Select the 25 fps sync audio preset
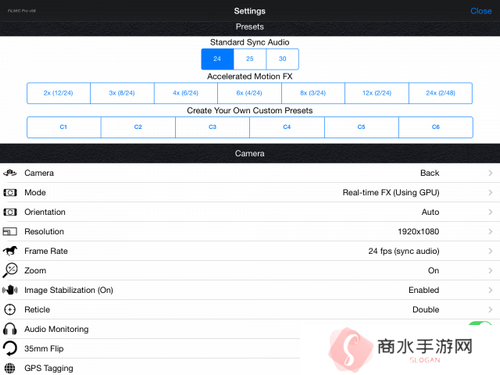This screenshot has width=500, height=375. [x=250, y=59]
